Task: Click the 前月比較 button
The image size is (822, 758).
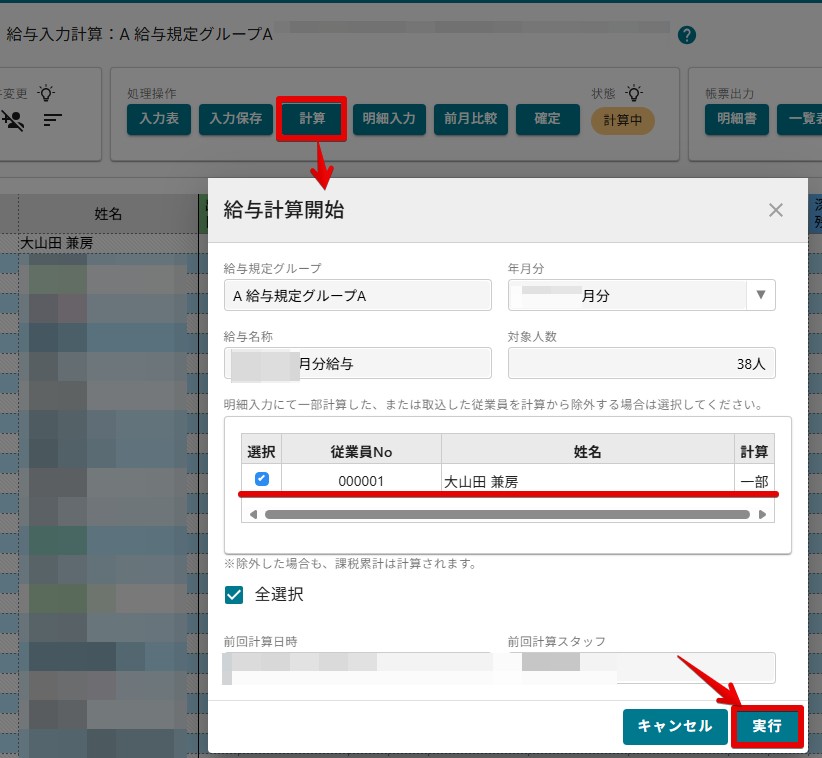Action: pos(471,119)
